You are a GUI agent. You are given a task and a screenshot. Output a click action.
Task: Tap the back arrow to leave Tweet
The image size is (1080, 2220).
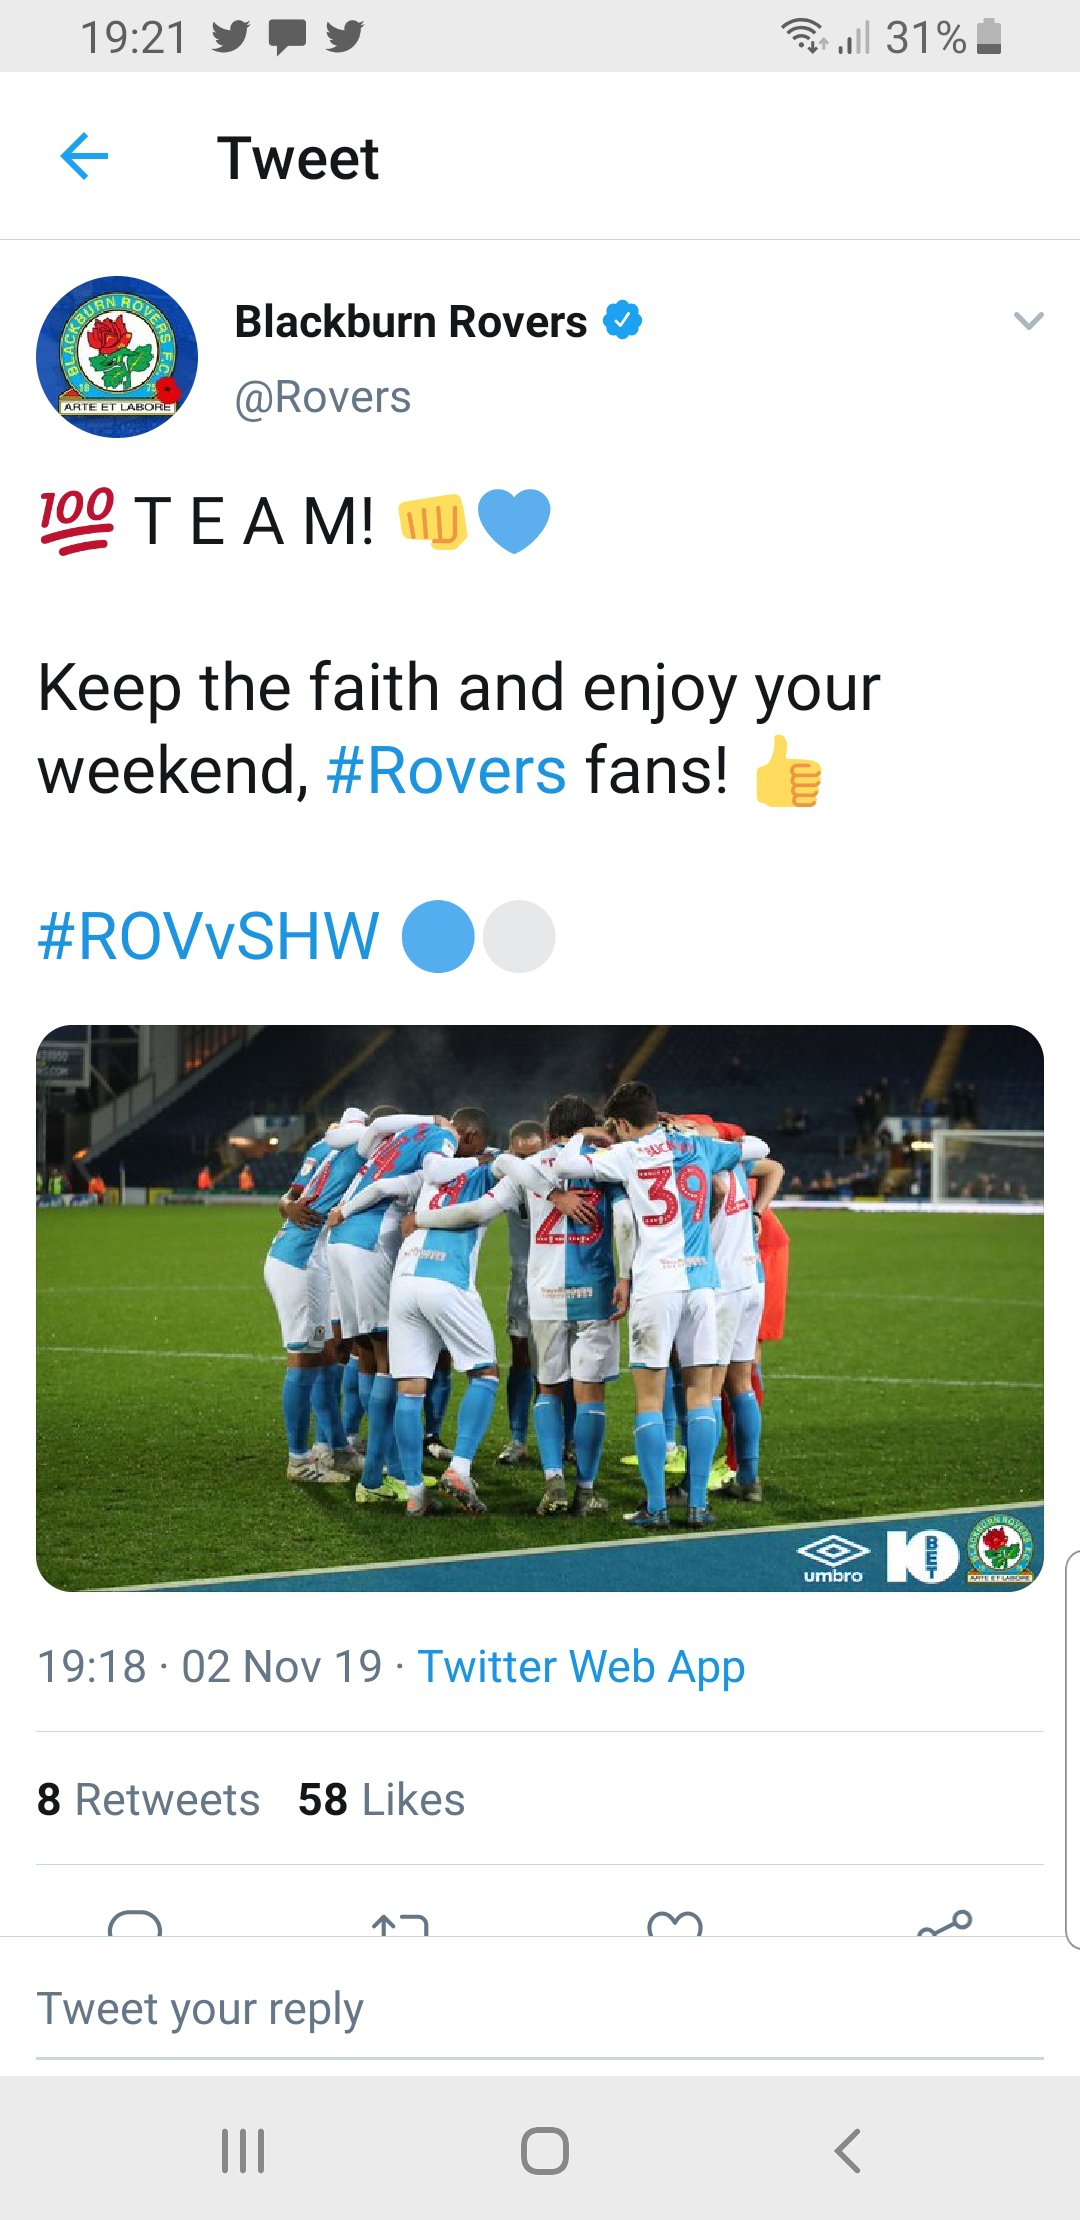(84, 156)
